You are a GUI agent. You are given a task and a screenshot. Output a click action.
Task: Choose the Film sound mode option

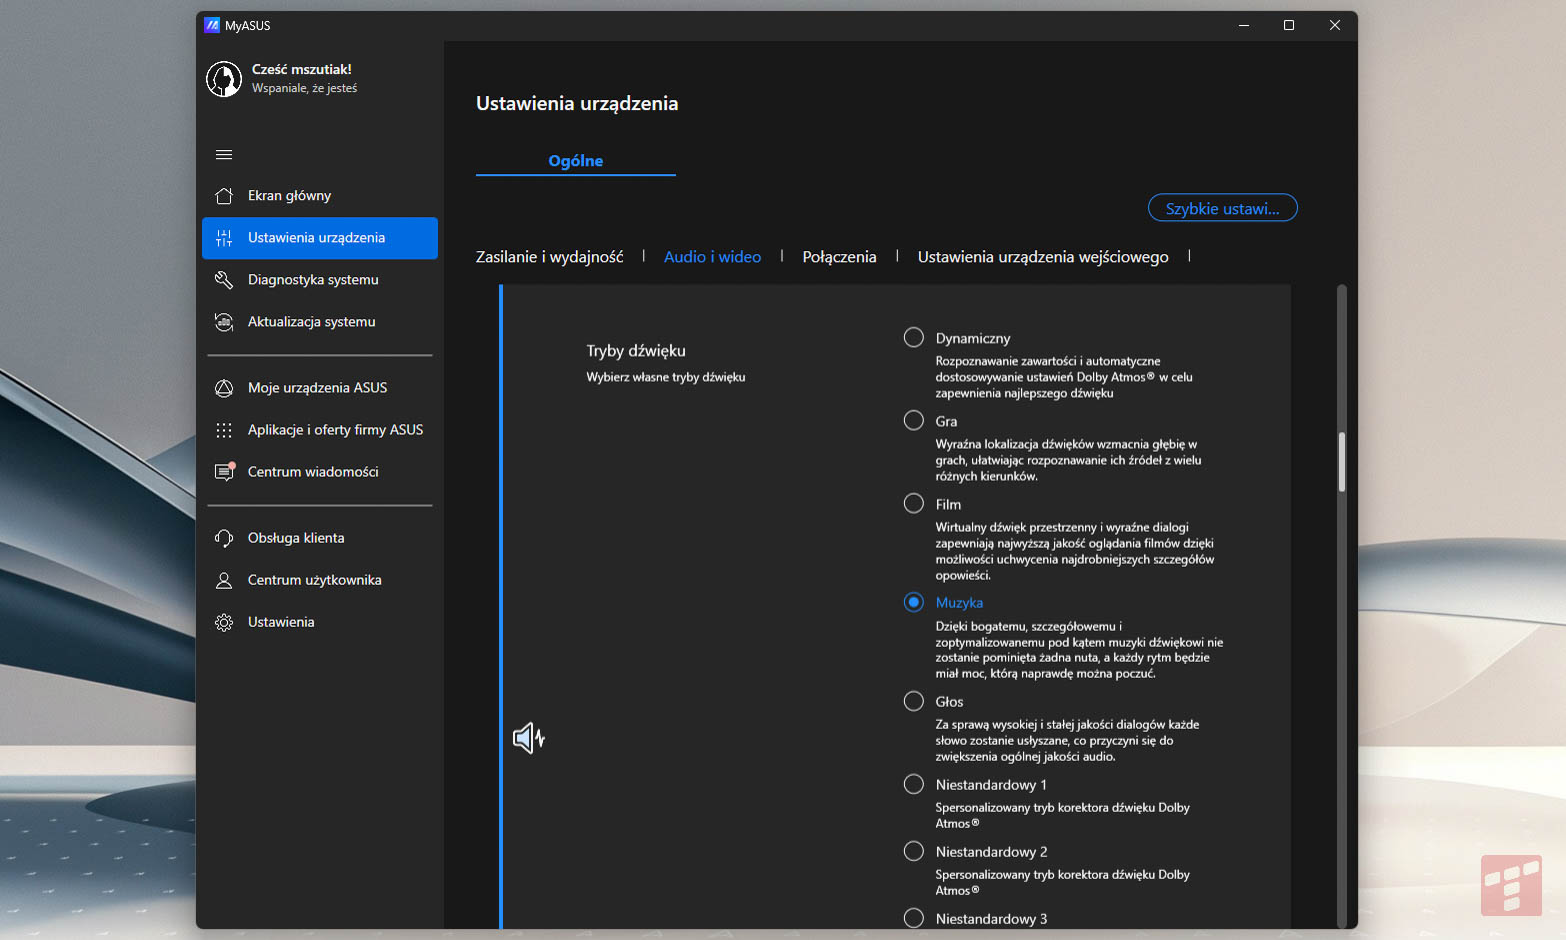pos(913,504)
